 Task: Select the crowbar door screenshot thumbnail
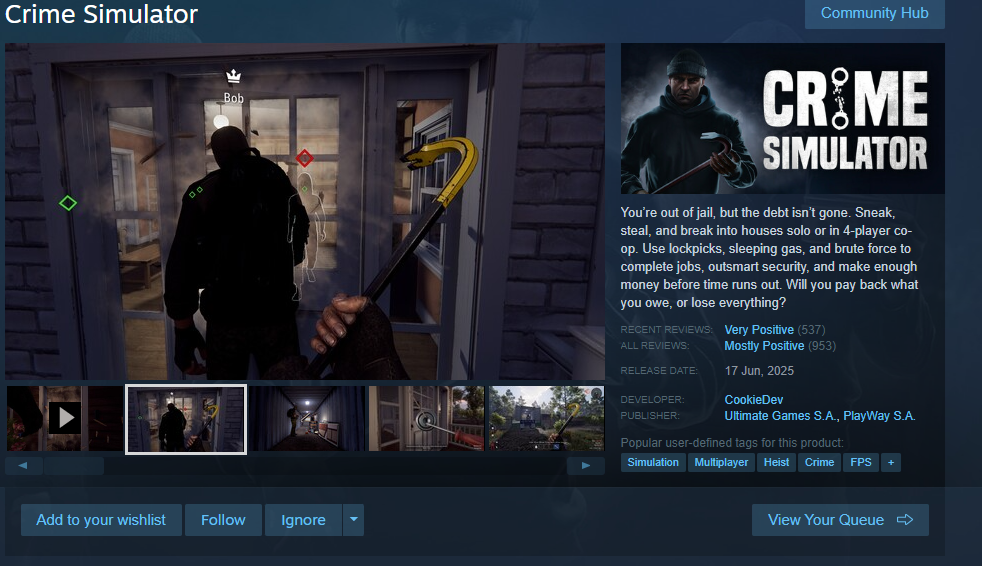coord(186,419)
